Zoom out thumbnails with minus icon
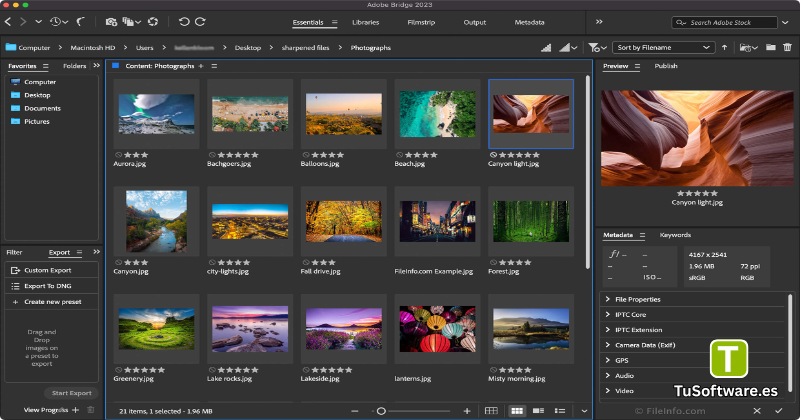The width and height of the screenshot is (800, 420). point(355,411)
